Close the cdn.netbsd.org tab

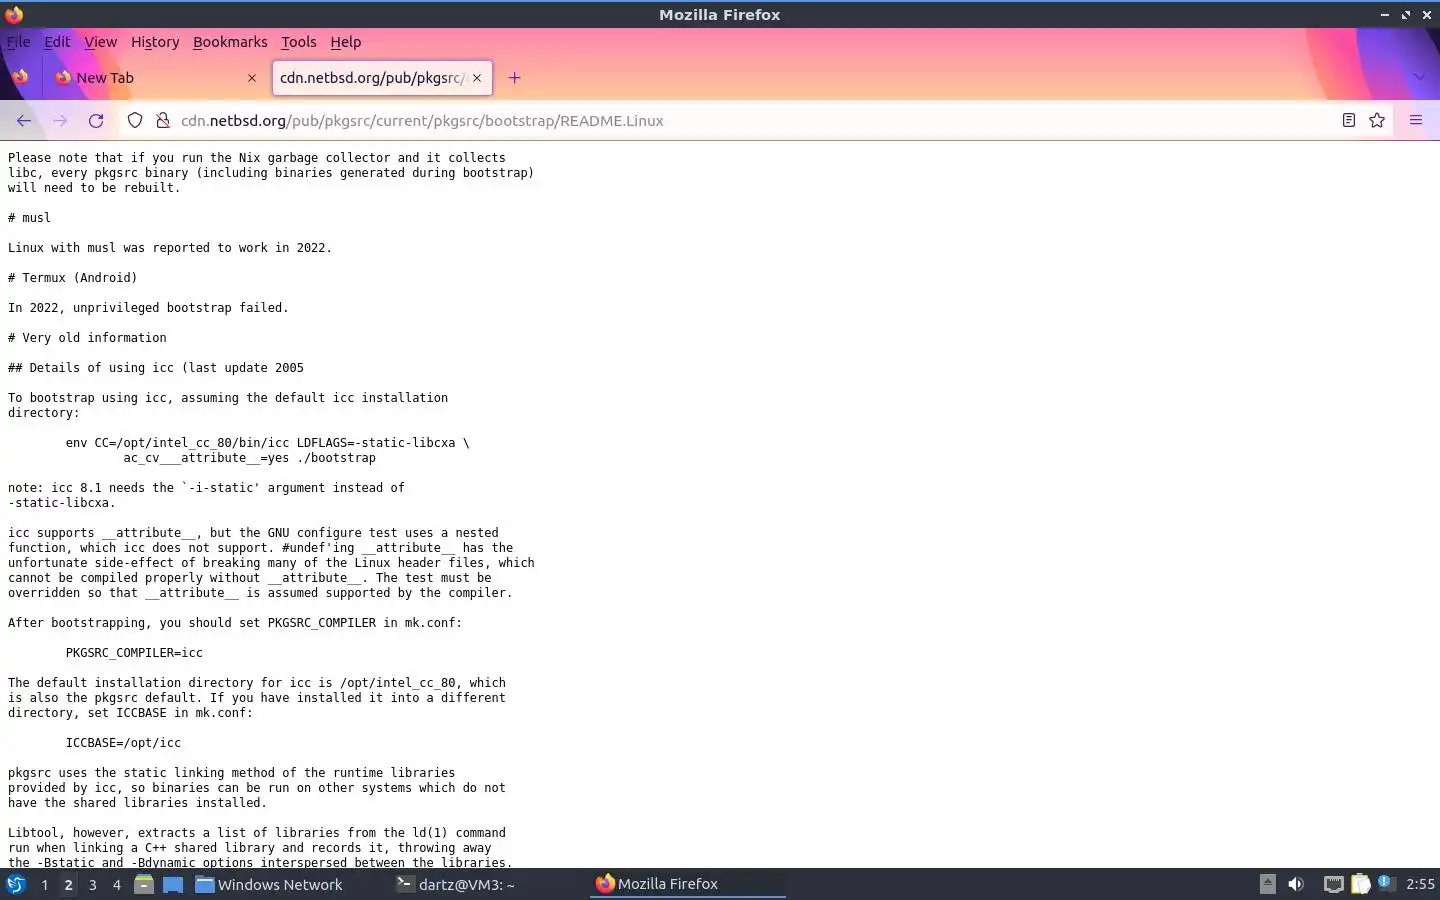click(477, 78)
